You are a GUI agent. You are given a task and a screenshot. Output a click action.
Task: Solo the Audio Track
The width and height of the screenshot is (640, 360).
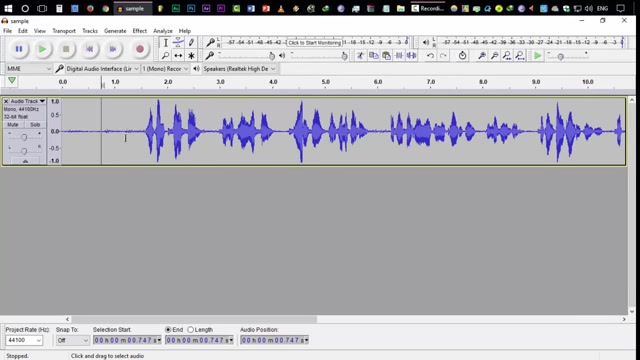pos(35,124)
